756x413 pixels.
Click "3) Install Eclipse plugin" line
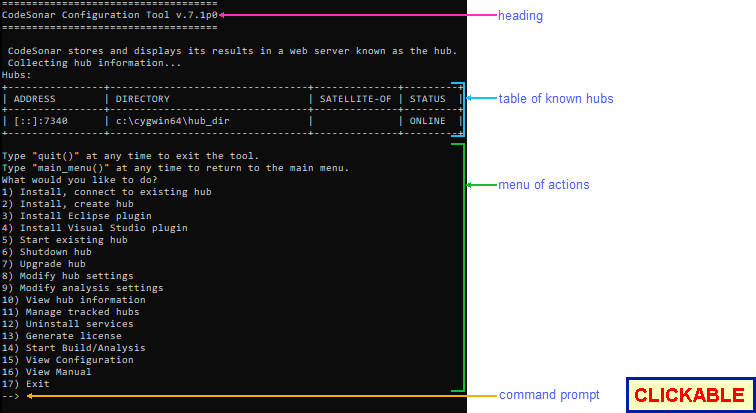click(77, 216)
